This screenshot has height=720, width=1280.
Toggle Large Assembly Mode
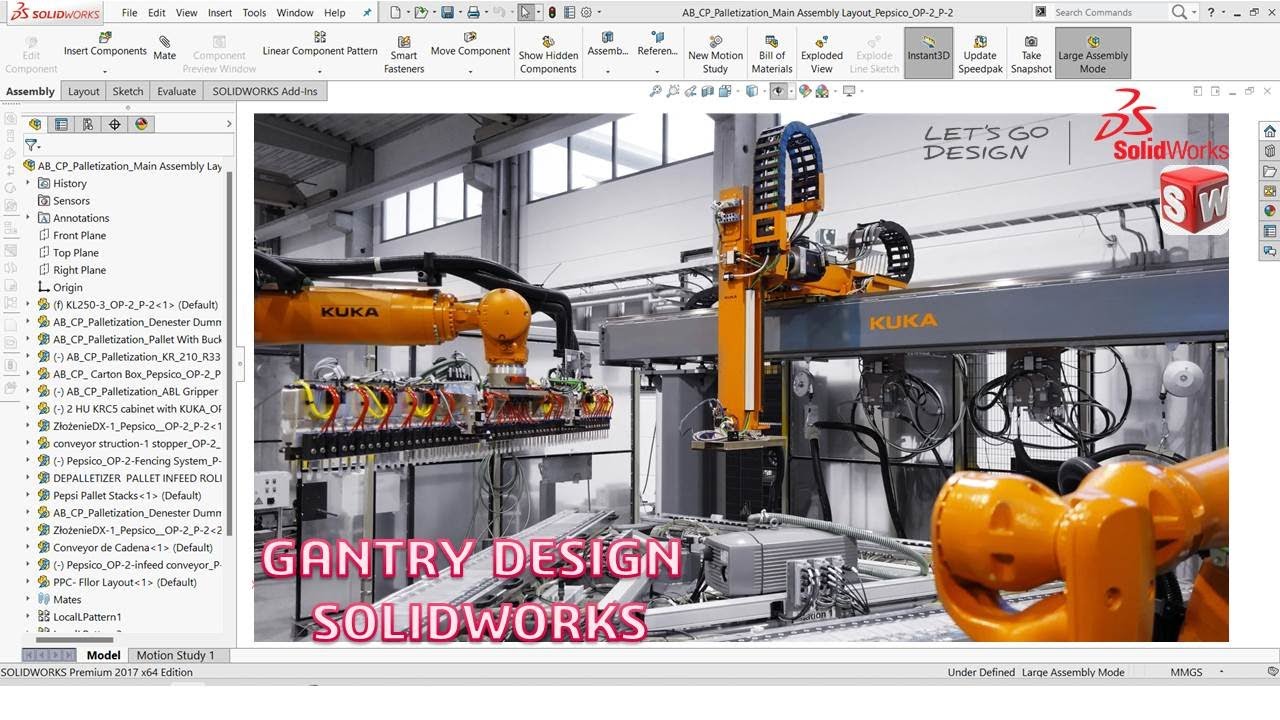tap(1093, 52)
